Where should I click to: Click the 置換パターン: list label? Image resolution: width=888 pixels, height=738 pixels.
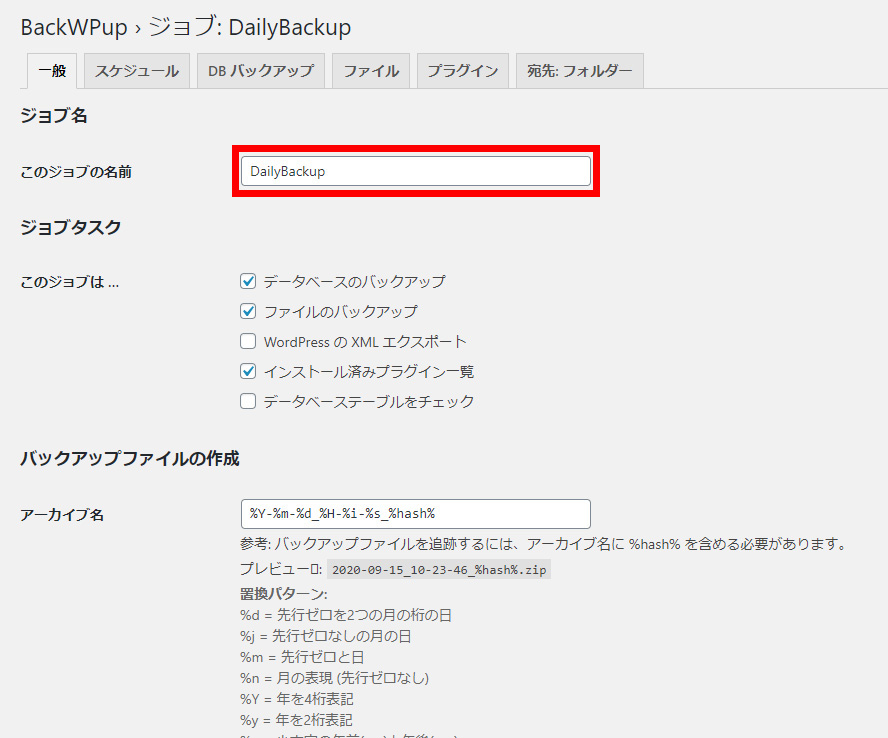[x=276, y=594]
